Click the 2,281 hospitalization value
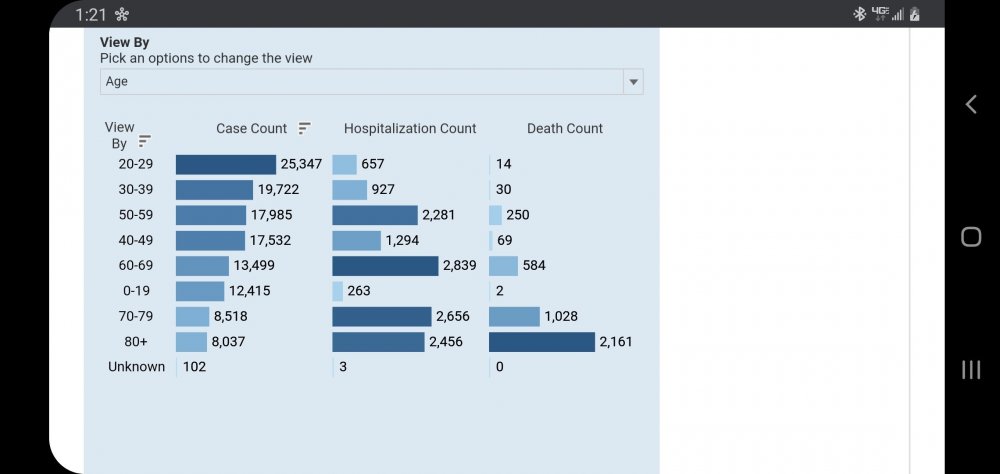Viewport: 1000px width, 474px height. click(438, 215)
